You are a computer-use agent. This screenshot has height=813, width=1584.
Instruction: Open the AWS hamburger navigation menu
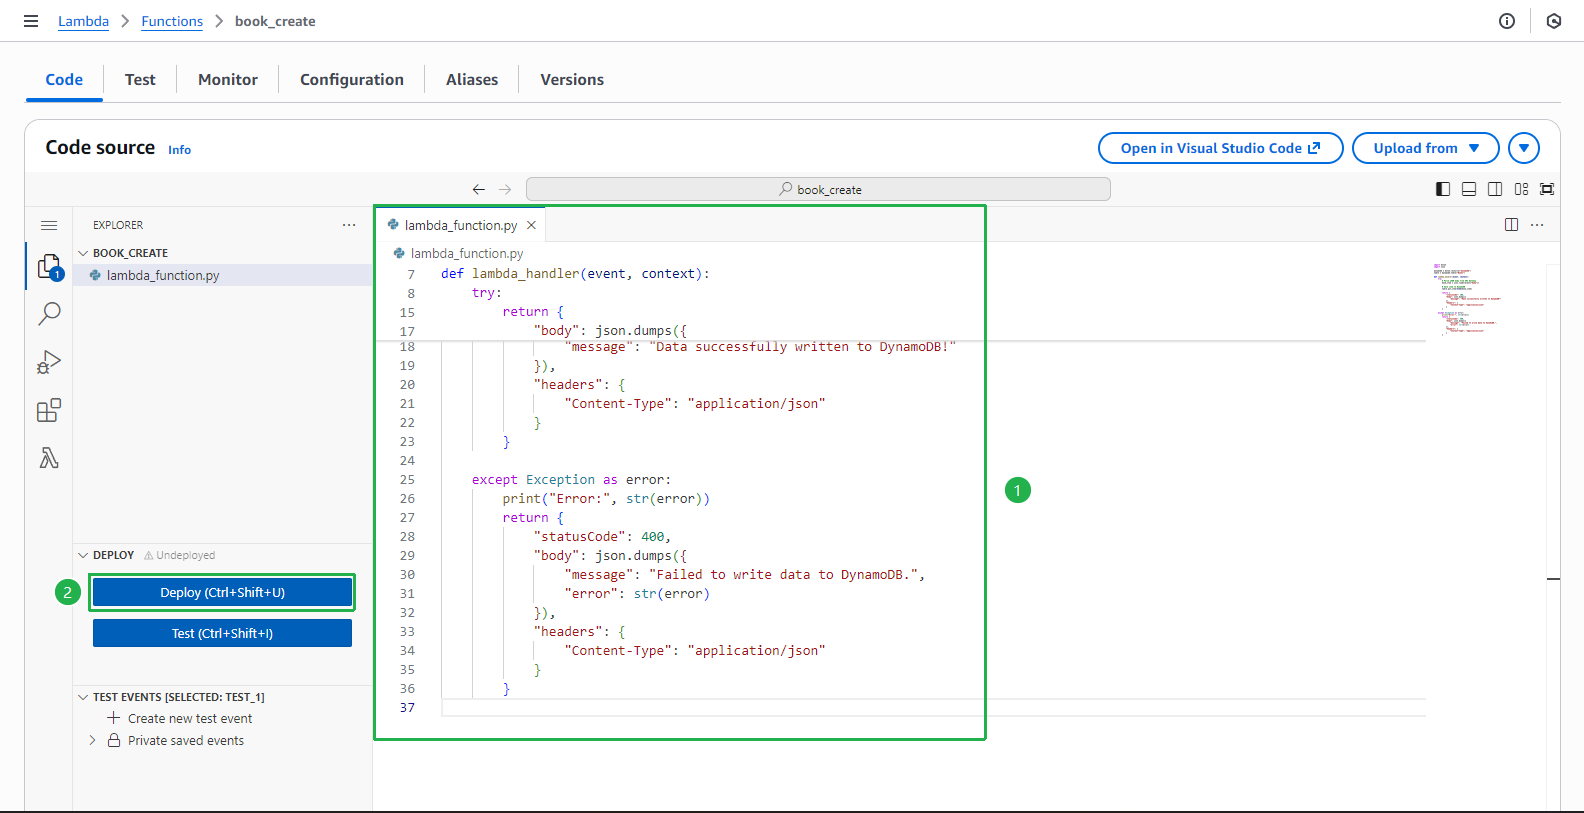(x=31, y=21)
